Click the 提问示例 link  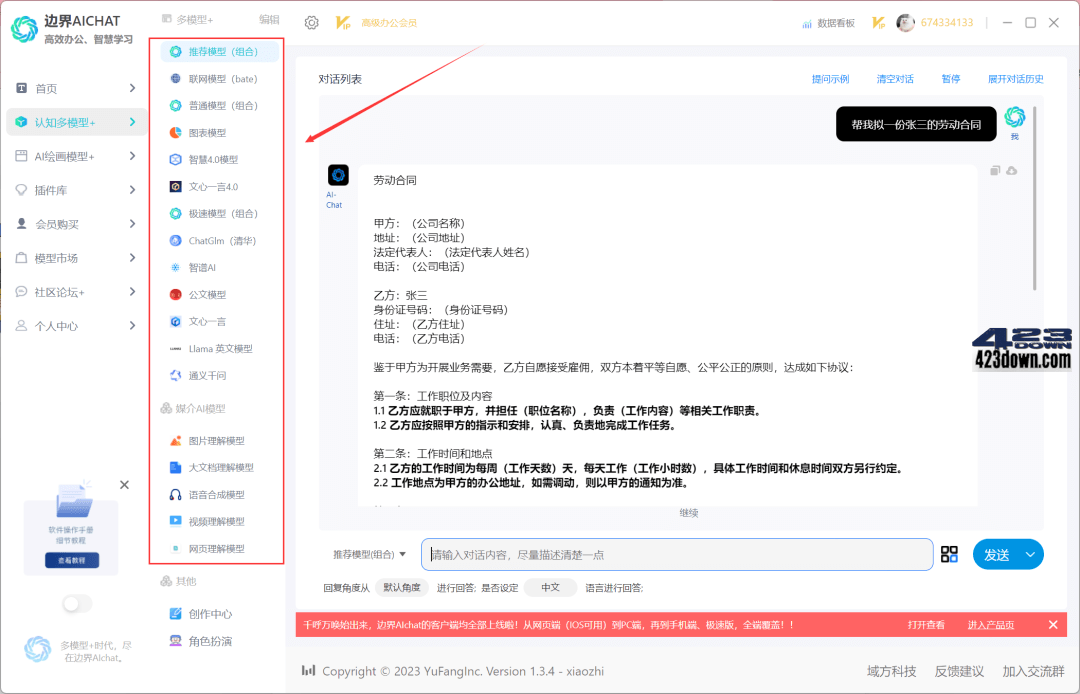point(830,79)
